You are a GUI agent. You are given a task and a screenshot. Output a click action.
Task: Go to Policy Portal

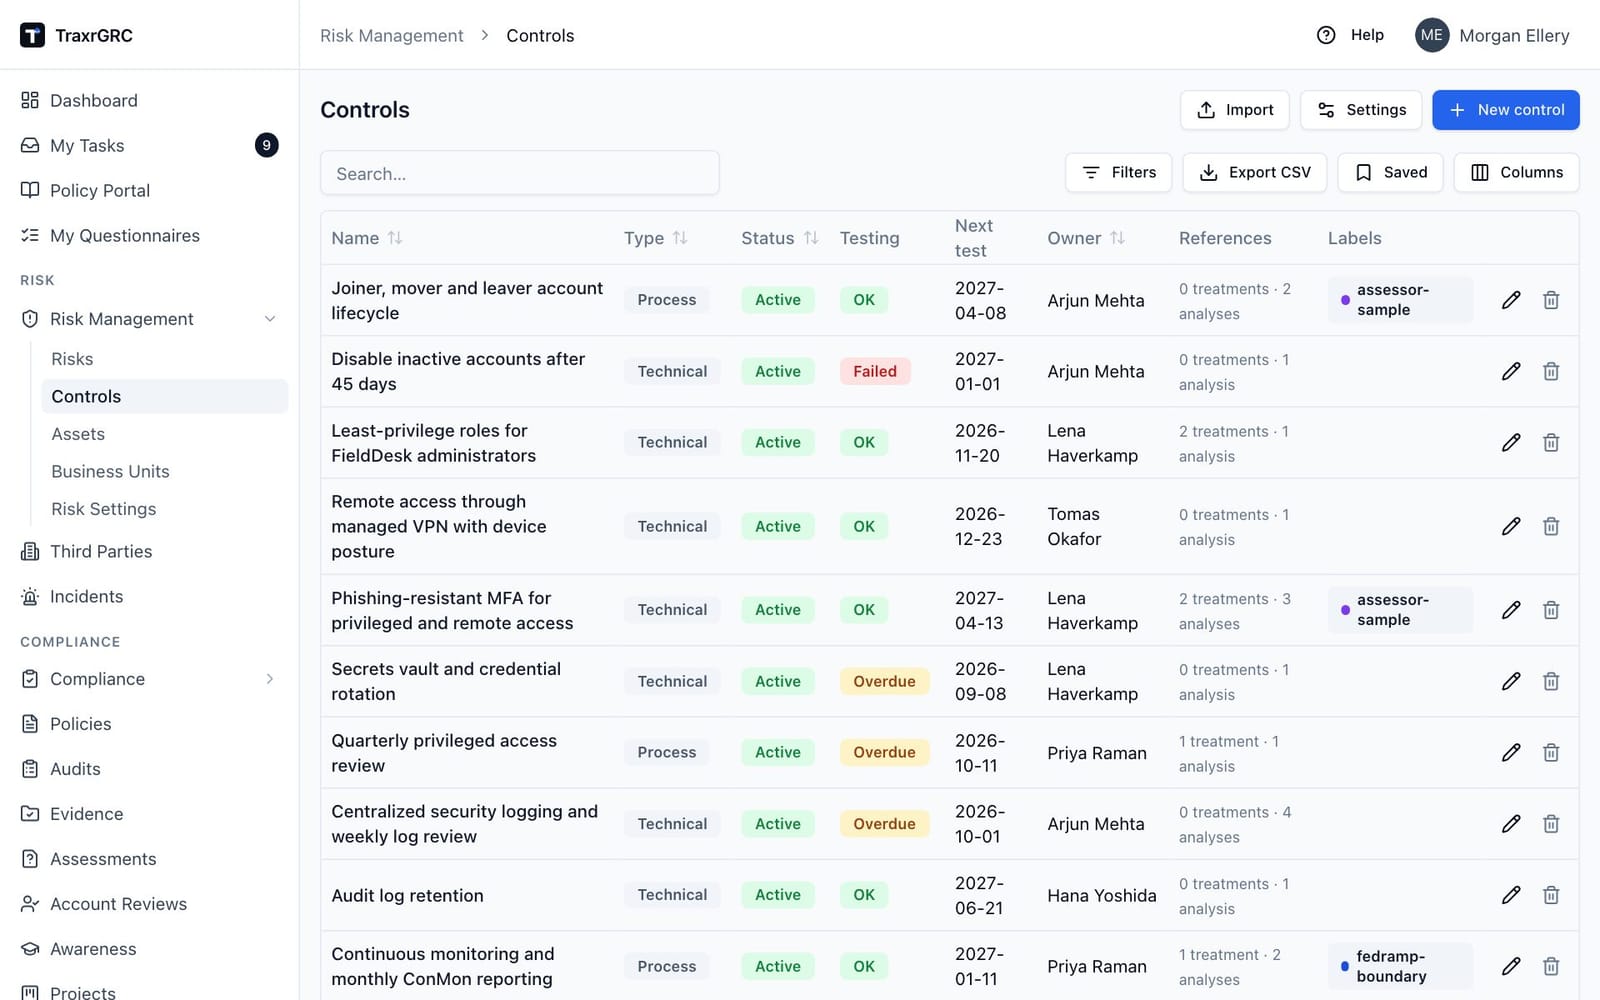(149, 191)
